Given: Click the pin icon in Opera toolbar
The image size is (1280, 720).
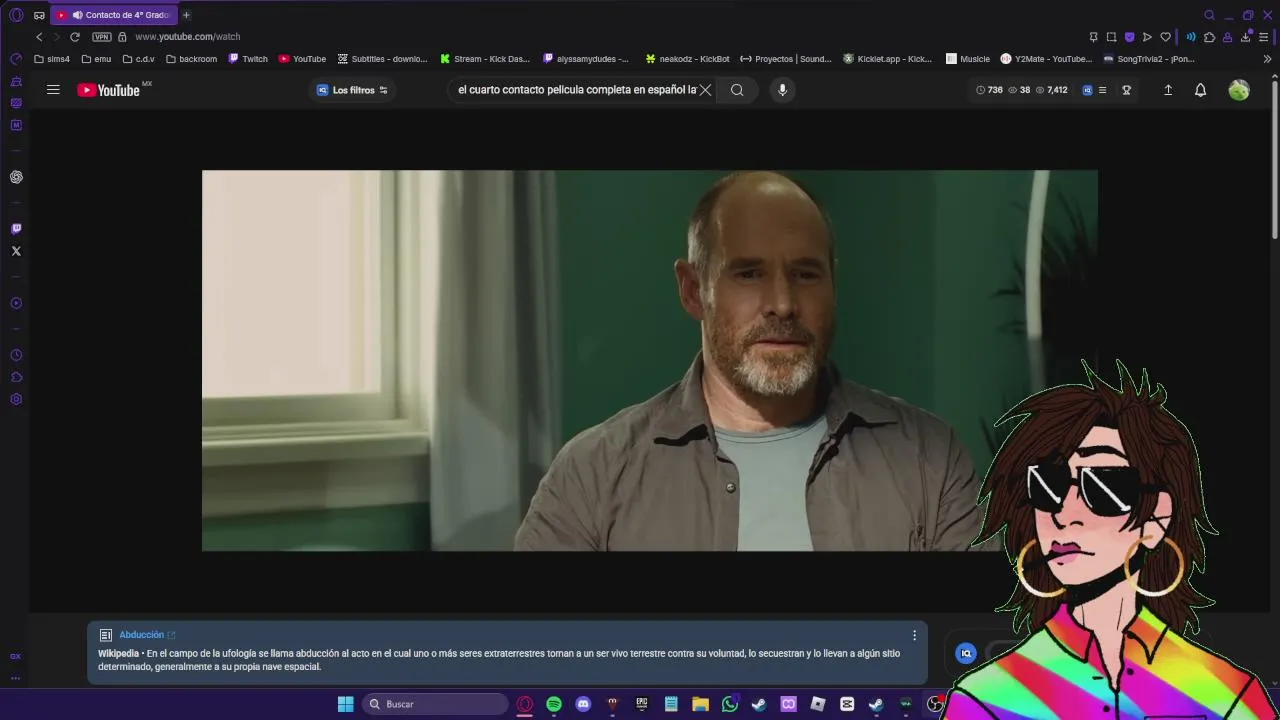Looking at the screenshot, I should click(1093, 37).
